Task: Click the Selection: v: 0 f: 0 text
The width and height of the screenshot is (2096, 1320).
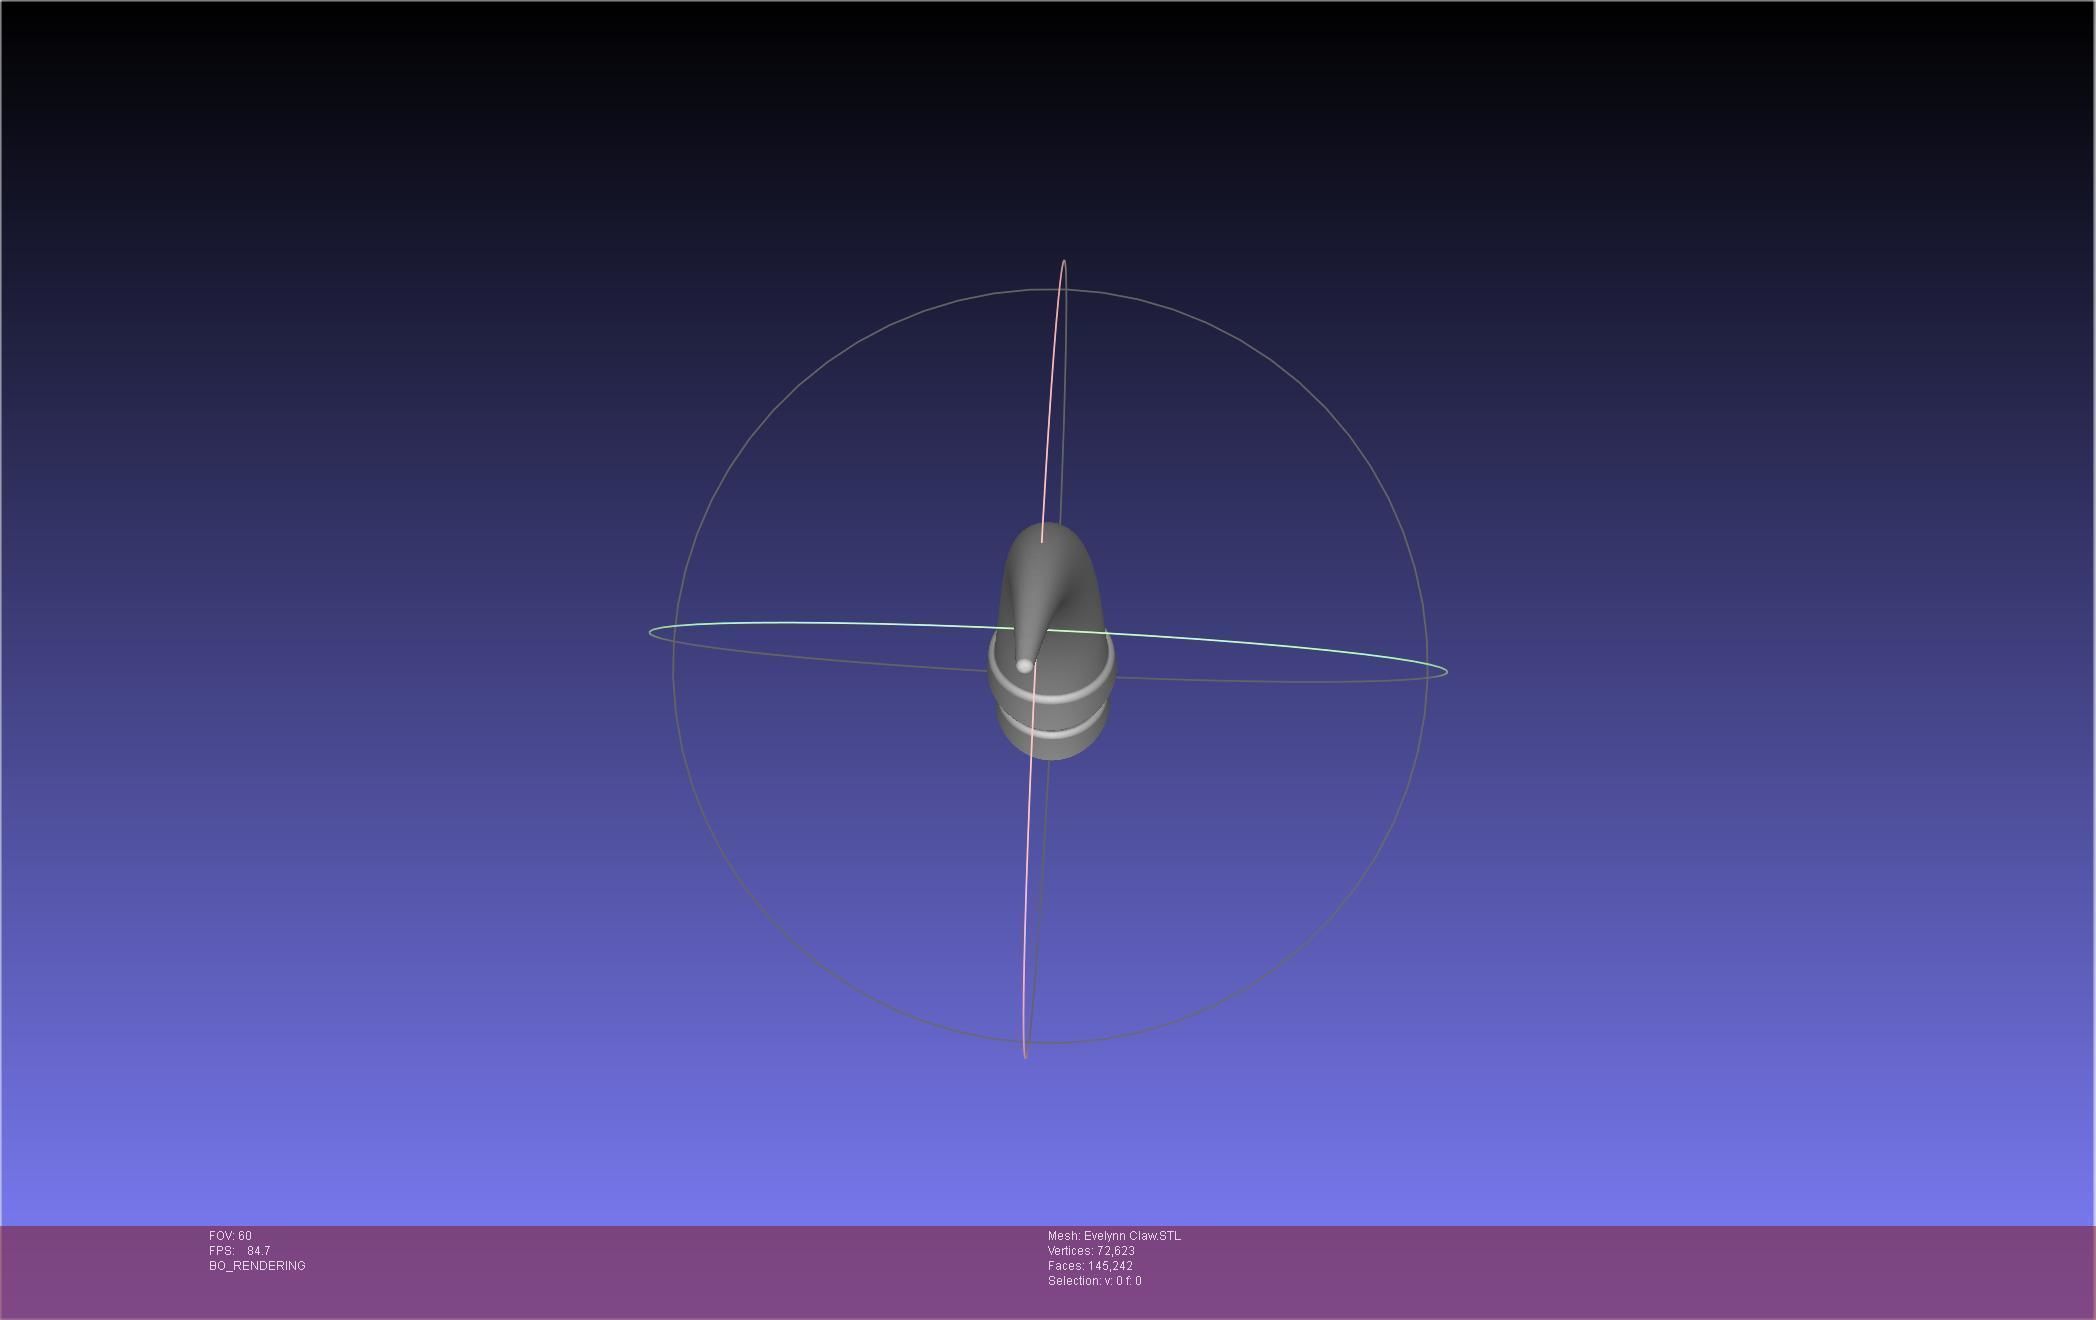Action: pyautogui.click(x=1094, y=1281)
